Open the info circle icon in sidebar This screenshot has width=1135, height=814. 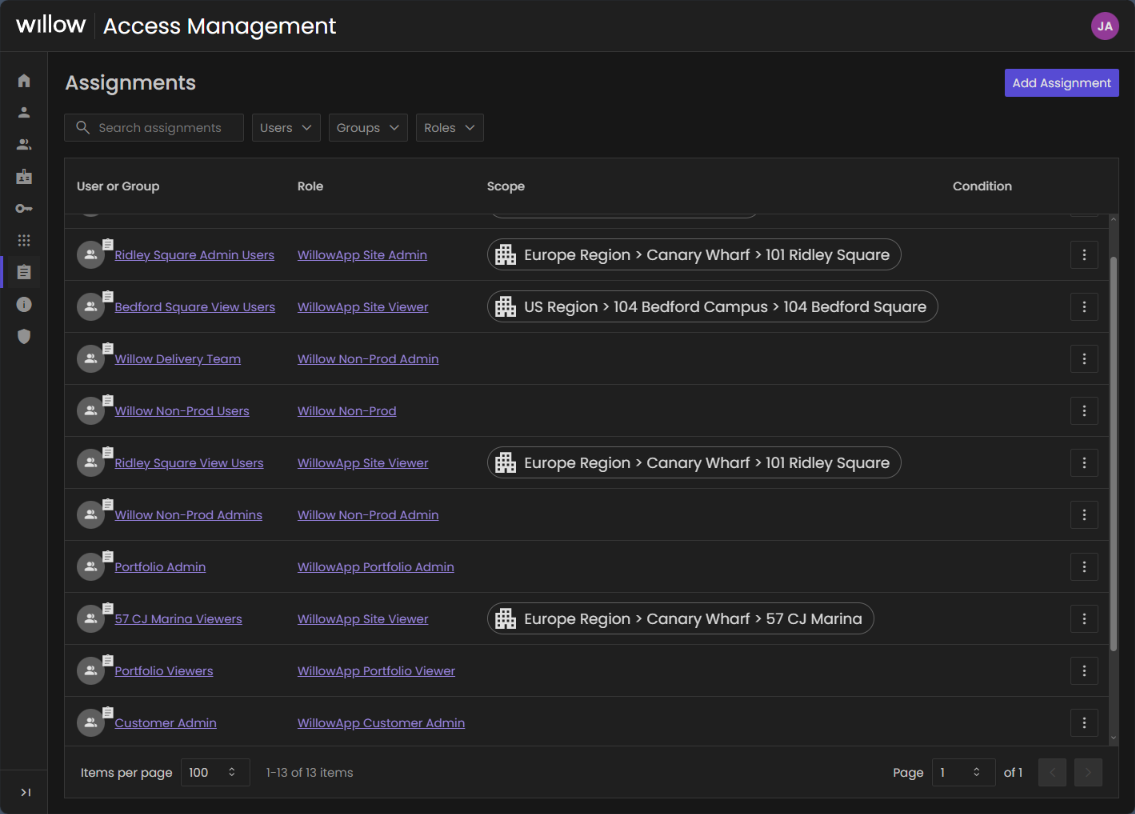click(x=24, y=305)
